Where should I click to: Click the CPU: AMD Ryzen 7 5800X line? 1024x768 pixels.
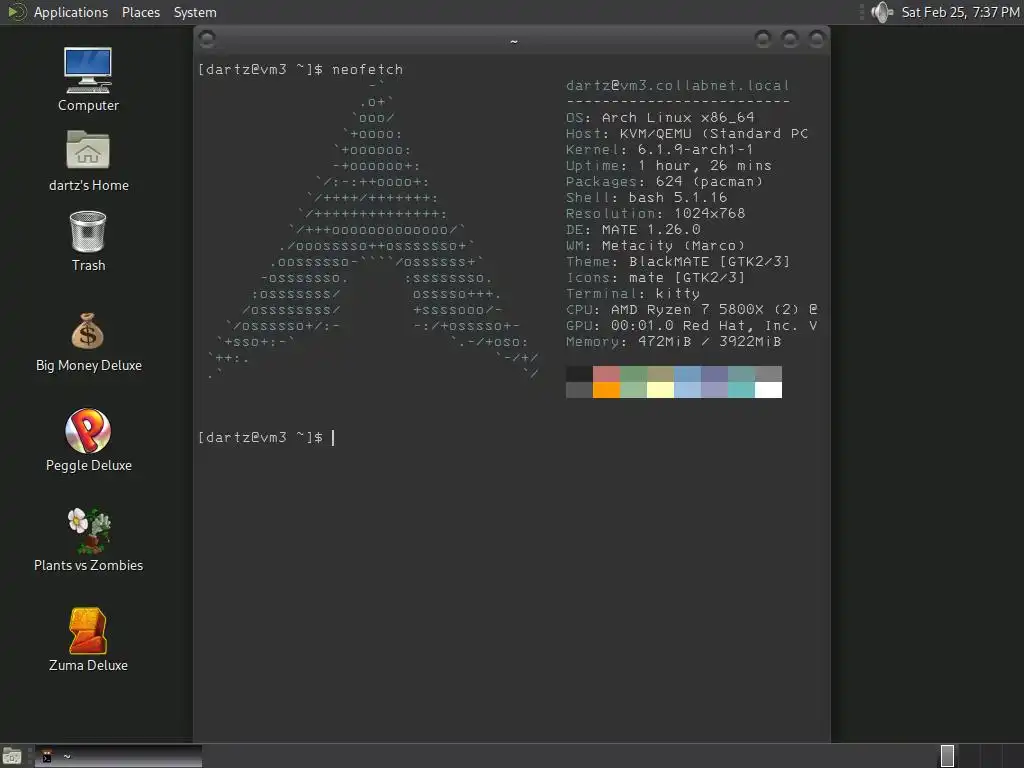coord(692,310)
